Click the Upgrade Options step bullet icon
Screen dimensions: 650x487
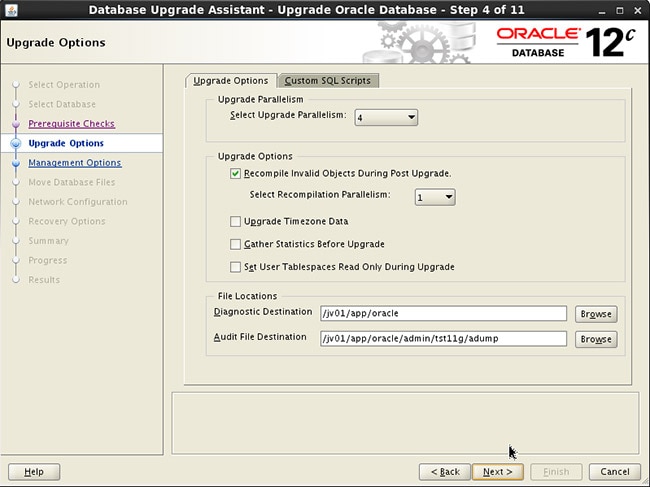(x=16, y=143)
